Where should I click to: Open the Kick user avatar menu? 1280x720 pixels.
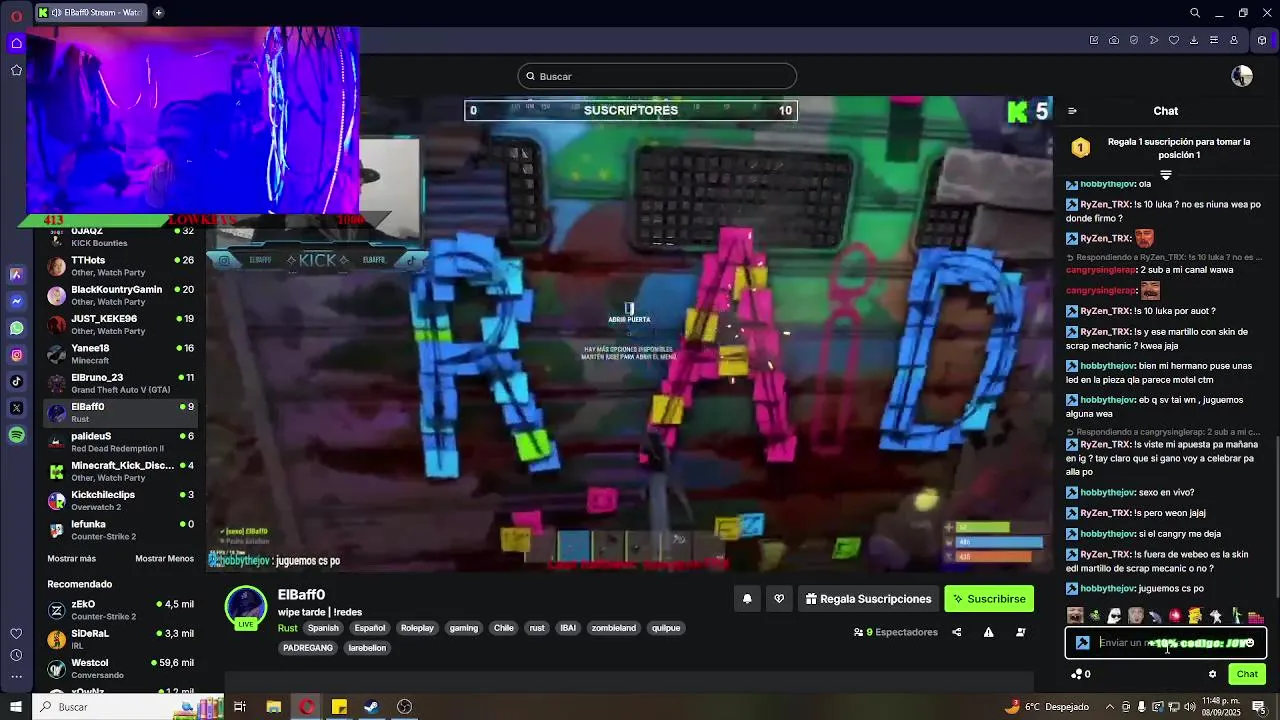pos(1242,76)
